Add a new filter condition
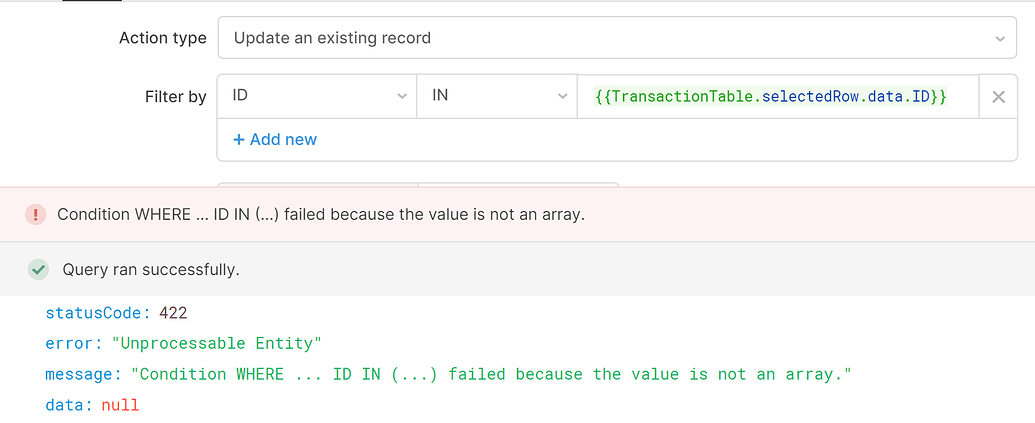Viewport: 1035px width, 423px height. 275,139
